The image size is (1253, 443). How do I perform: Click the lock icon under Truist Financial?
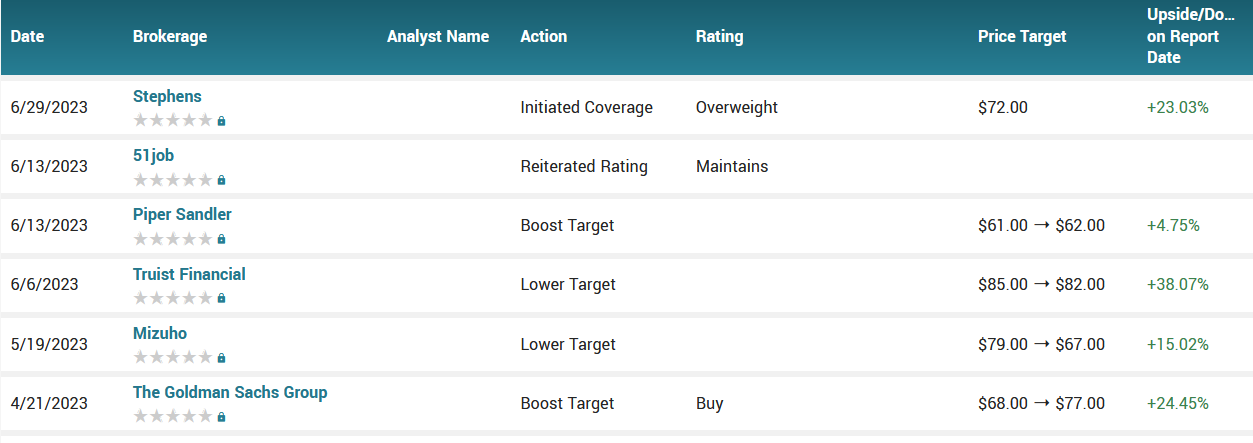tap(222, 299)
